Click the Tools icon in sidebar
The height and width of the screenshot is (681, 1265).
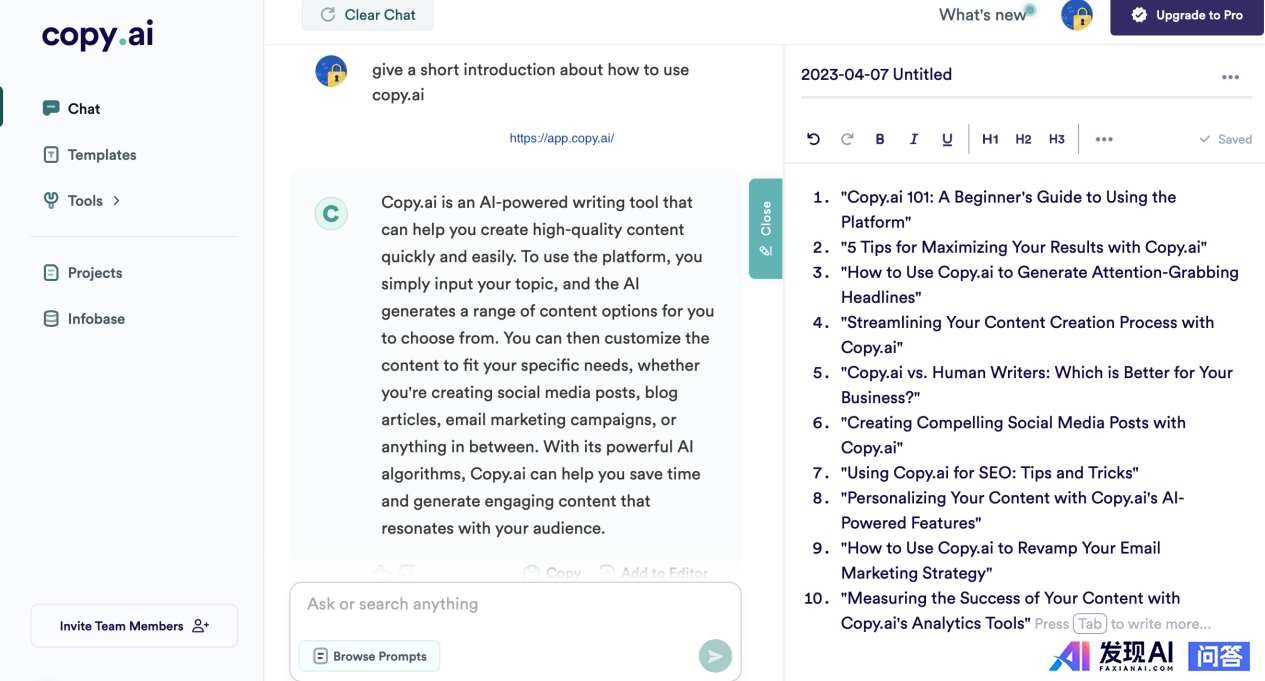tap(51, 201)
